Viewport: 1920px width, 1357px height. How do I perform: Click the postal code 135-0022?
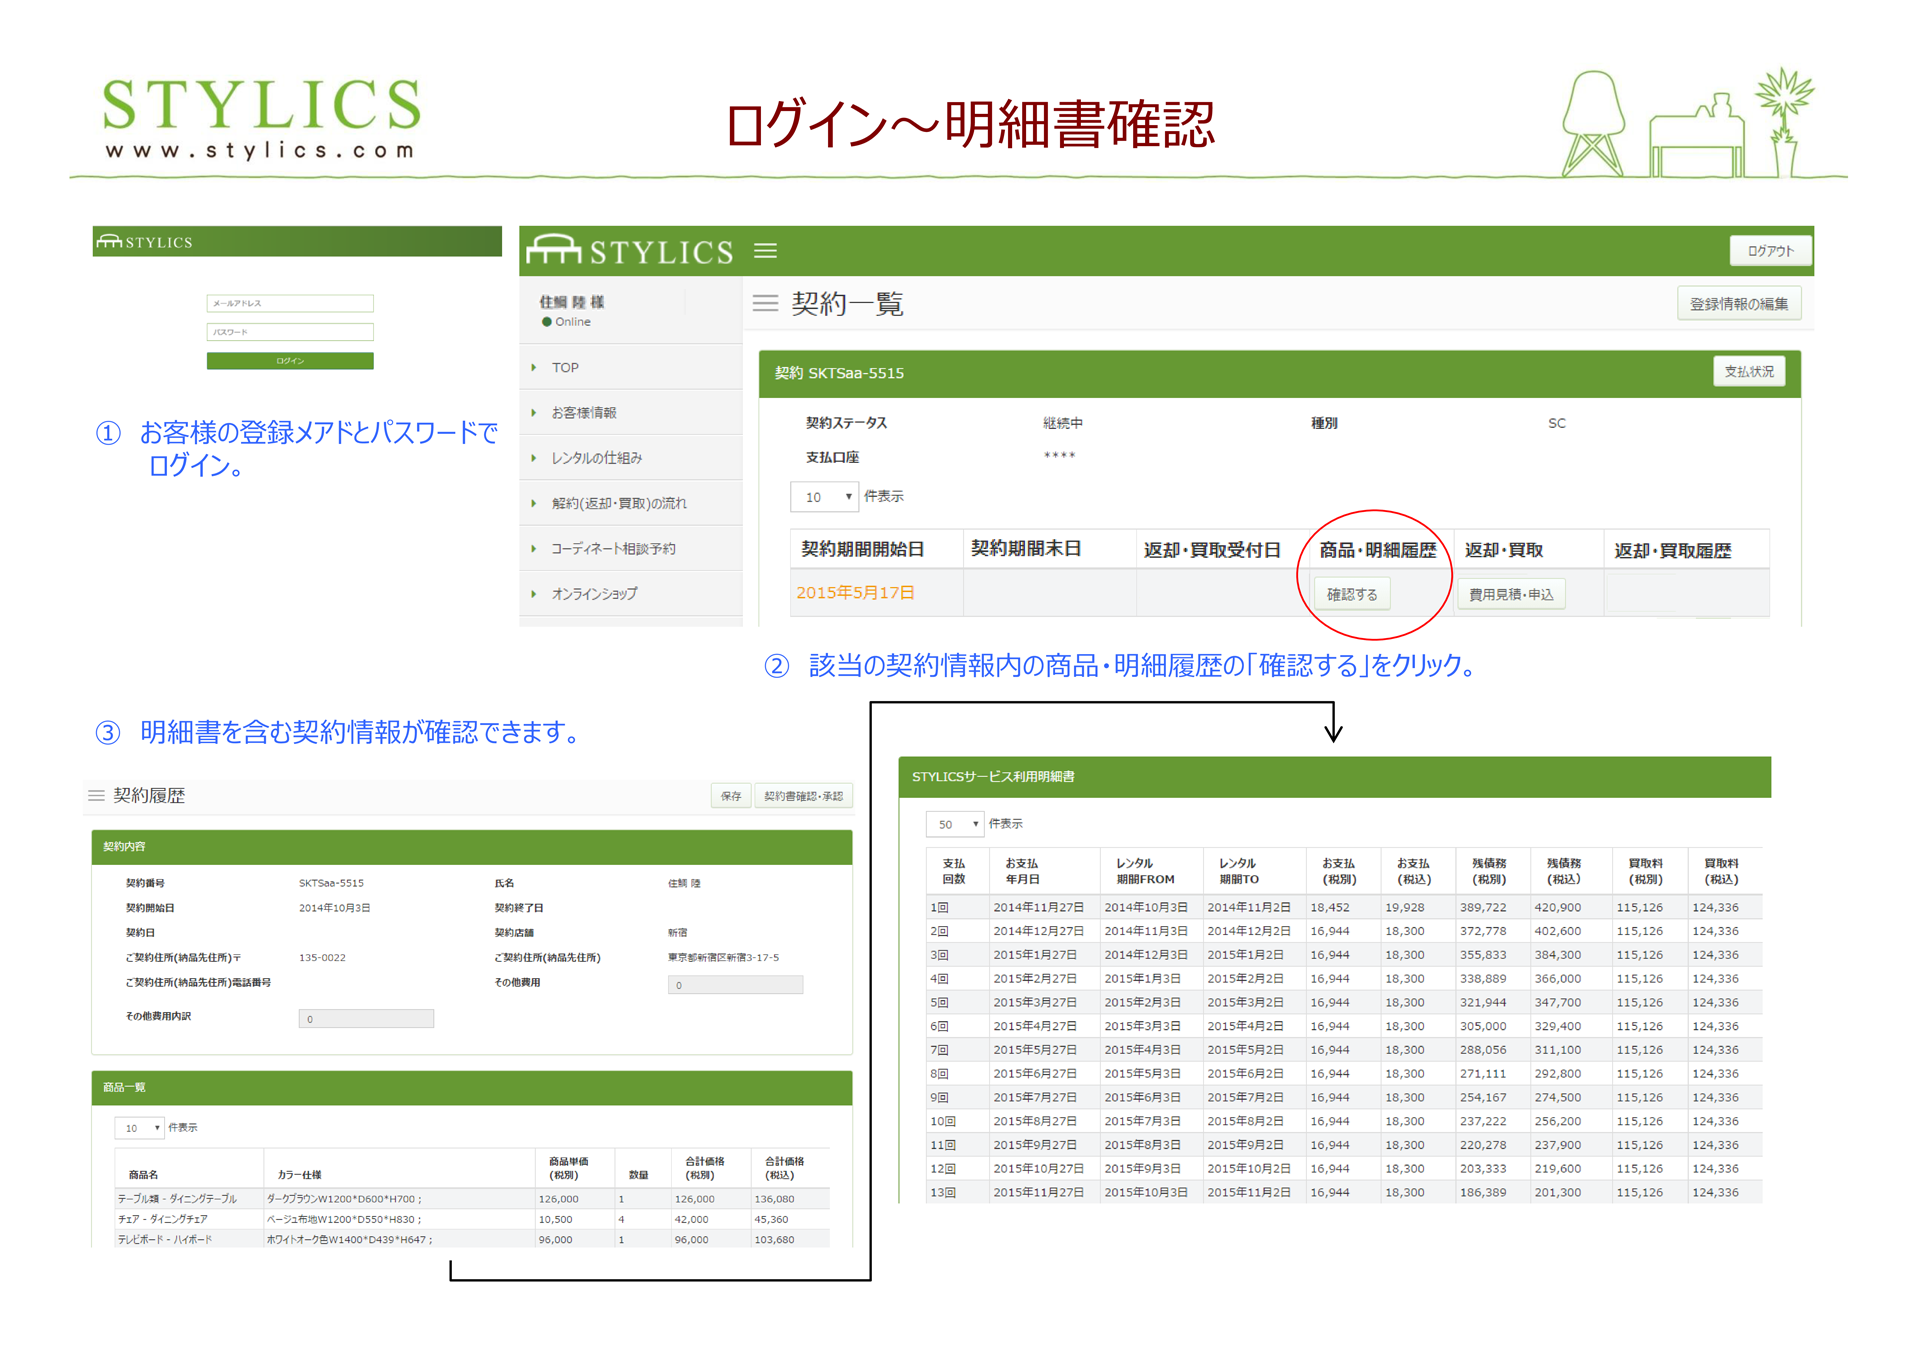(322, 958)
